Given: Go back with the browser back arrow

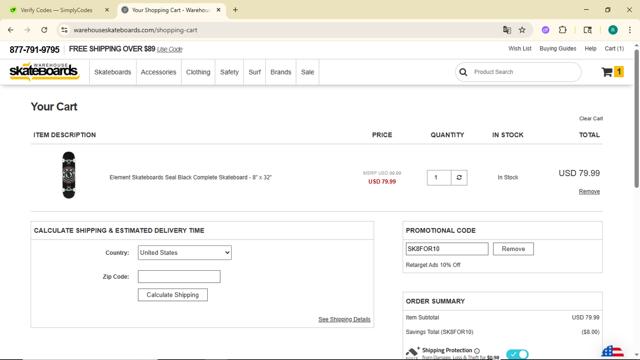Looking at the screenshot, I should coord(11,30).
